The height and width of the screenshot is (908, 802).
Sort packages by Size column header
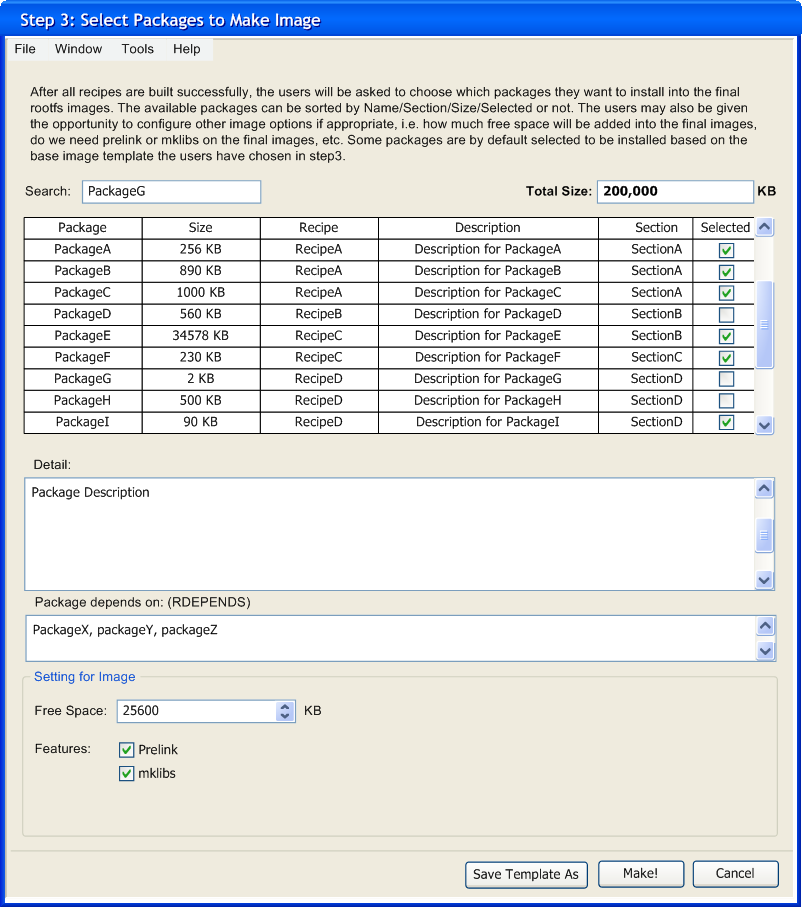tap(201, 228)
